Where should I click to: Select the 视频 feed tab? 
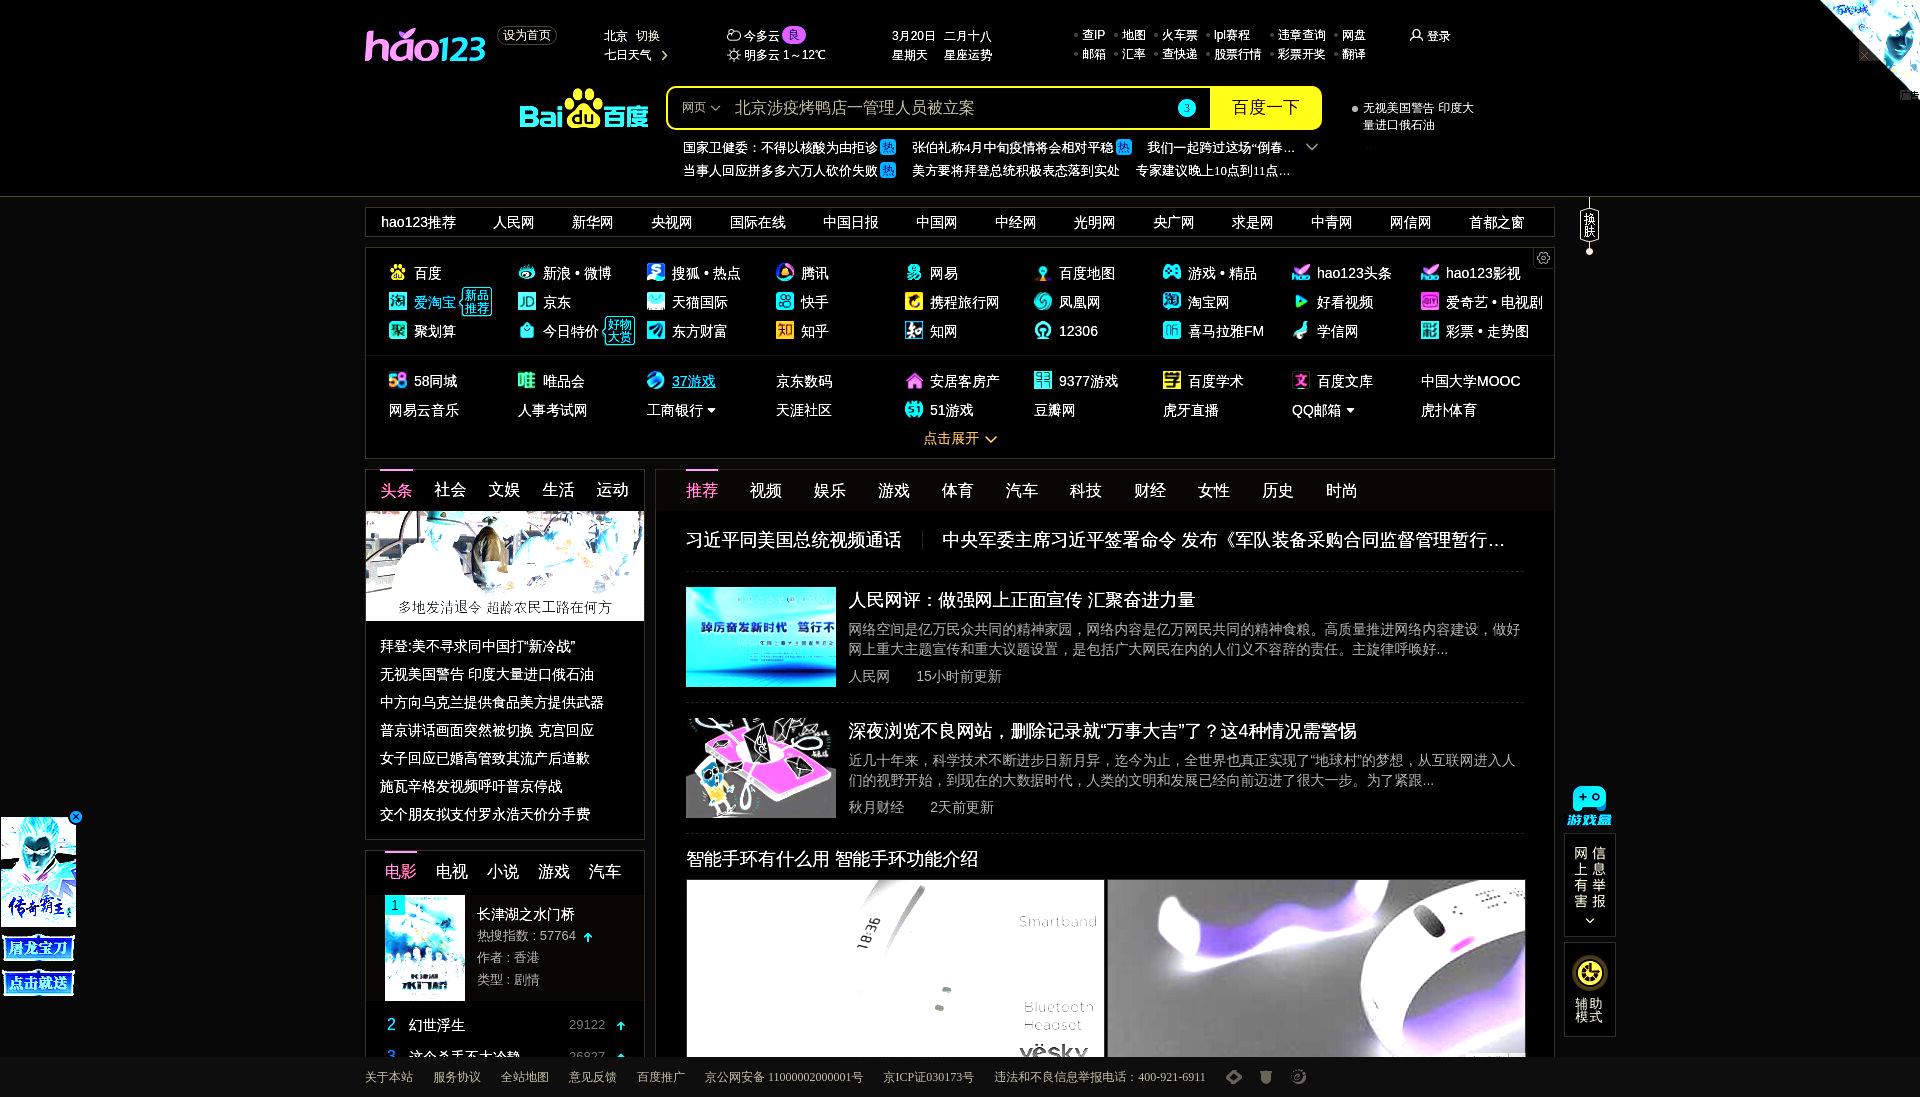766,491
